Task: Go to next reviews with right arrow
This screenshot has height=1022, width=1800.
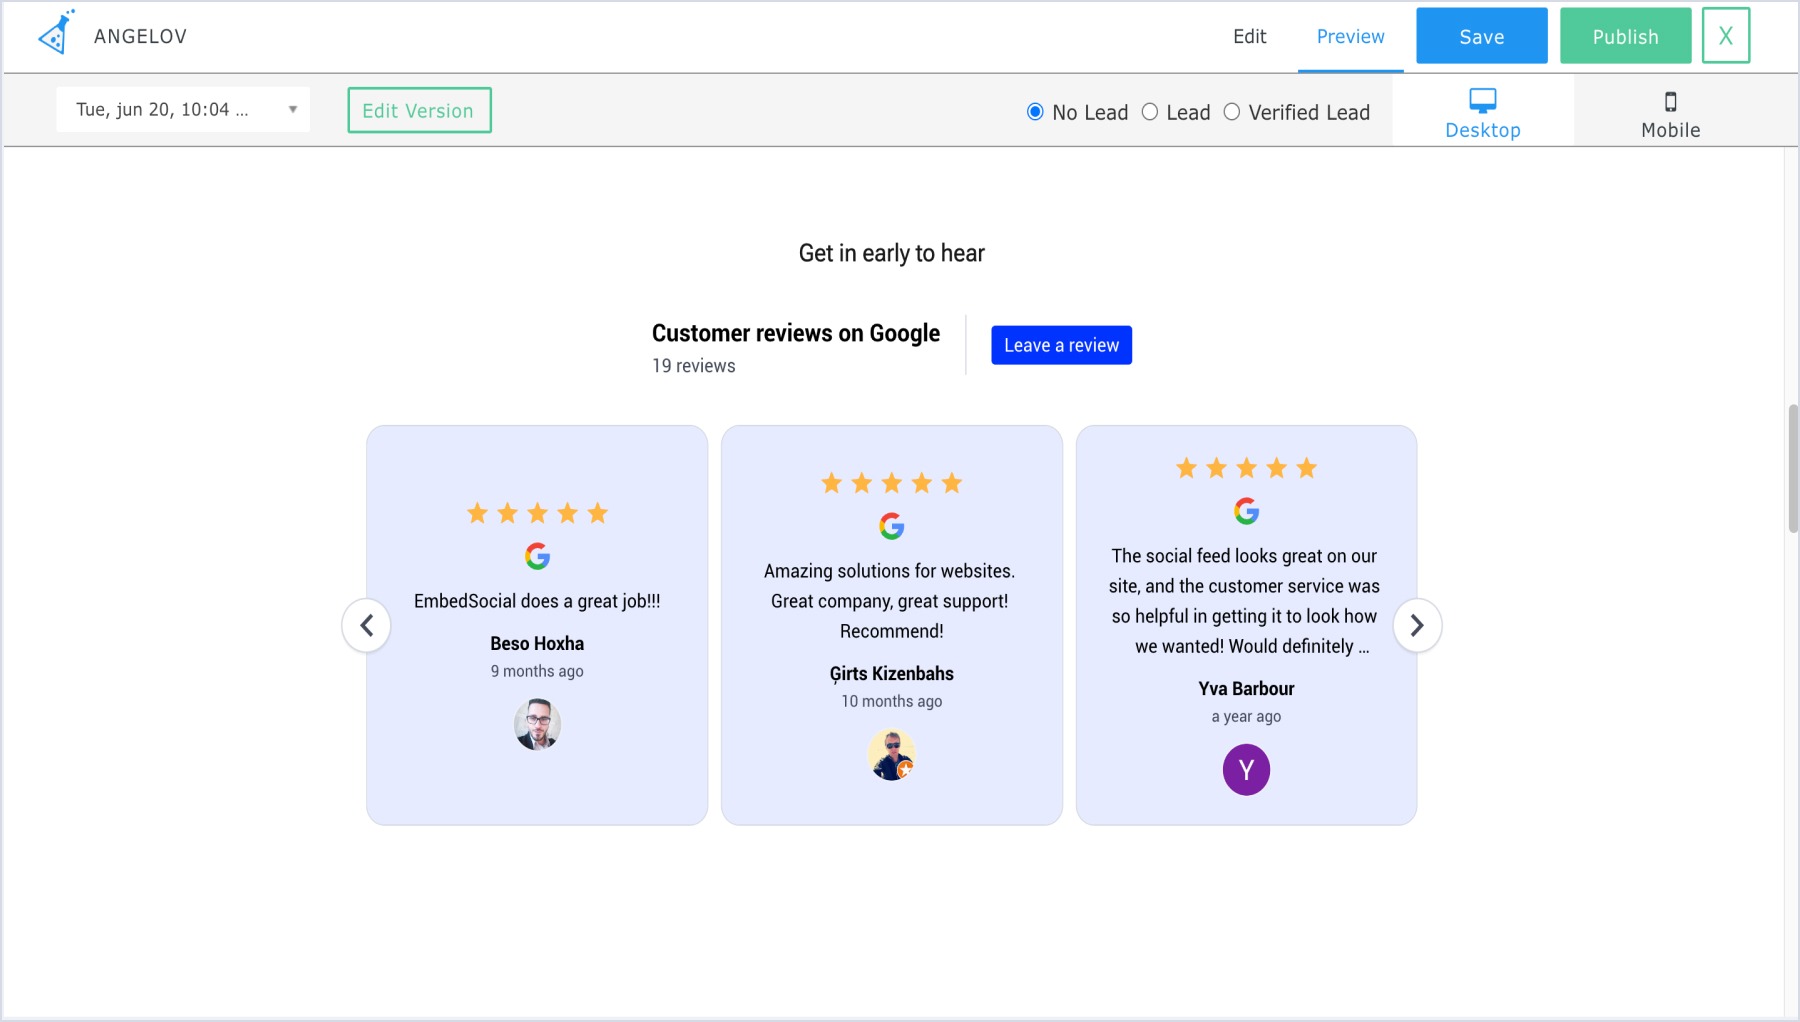Action: 1416,625
